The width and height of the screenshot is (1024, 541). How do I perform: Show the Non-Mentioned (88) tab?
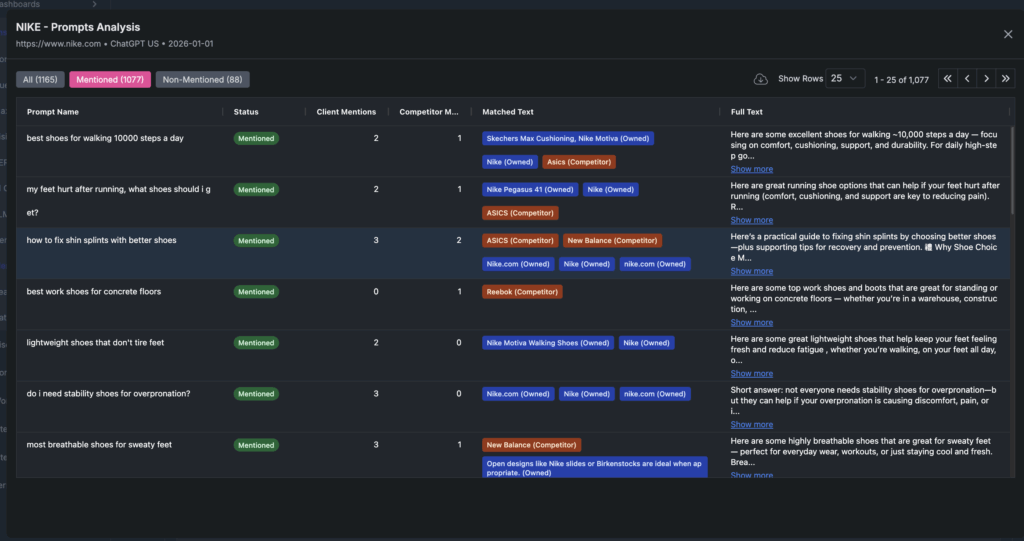click(202, 79)
